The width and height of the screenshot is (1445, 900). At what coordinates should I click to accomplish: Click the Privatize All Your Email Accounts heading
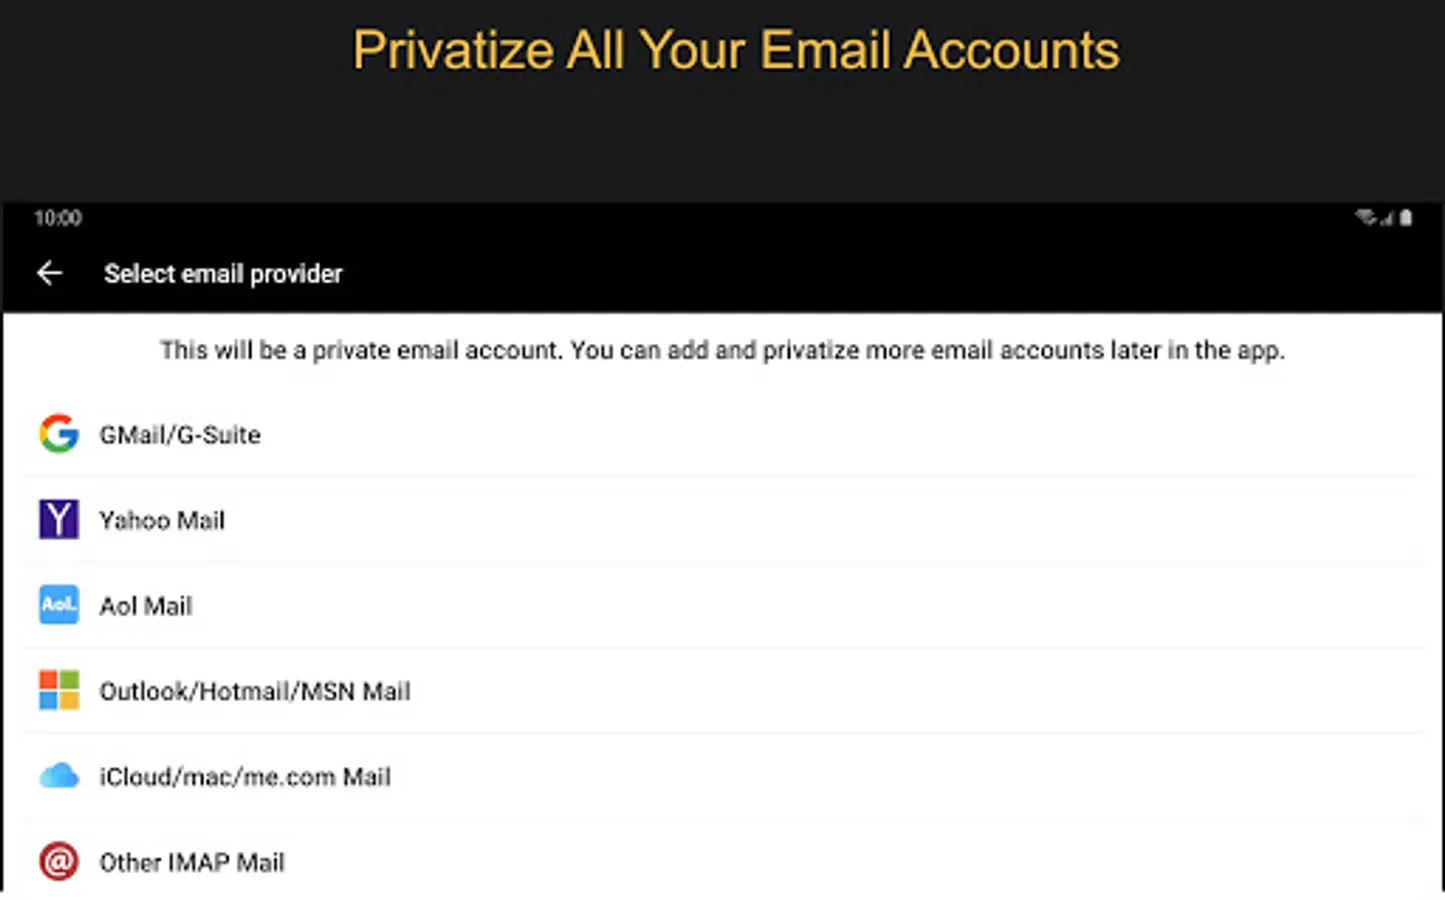coord(736,50)
